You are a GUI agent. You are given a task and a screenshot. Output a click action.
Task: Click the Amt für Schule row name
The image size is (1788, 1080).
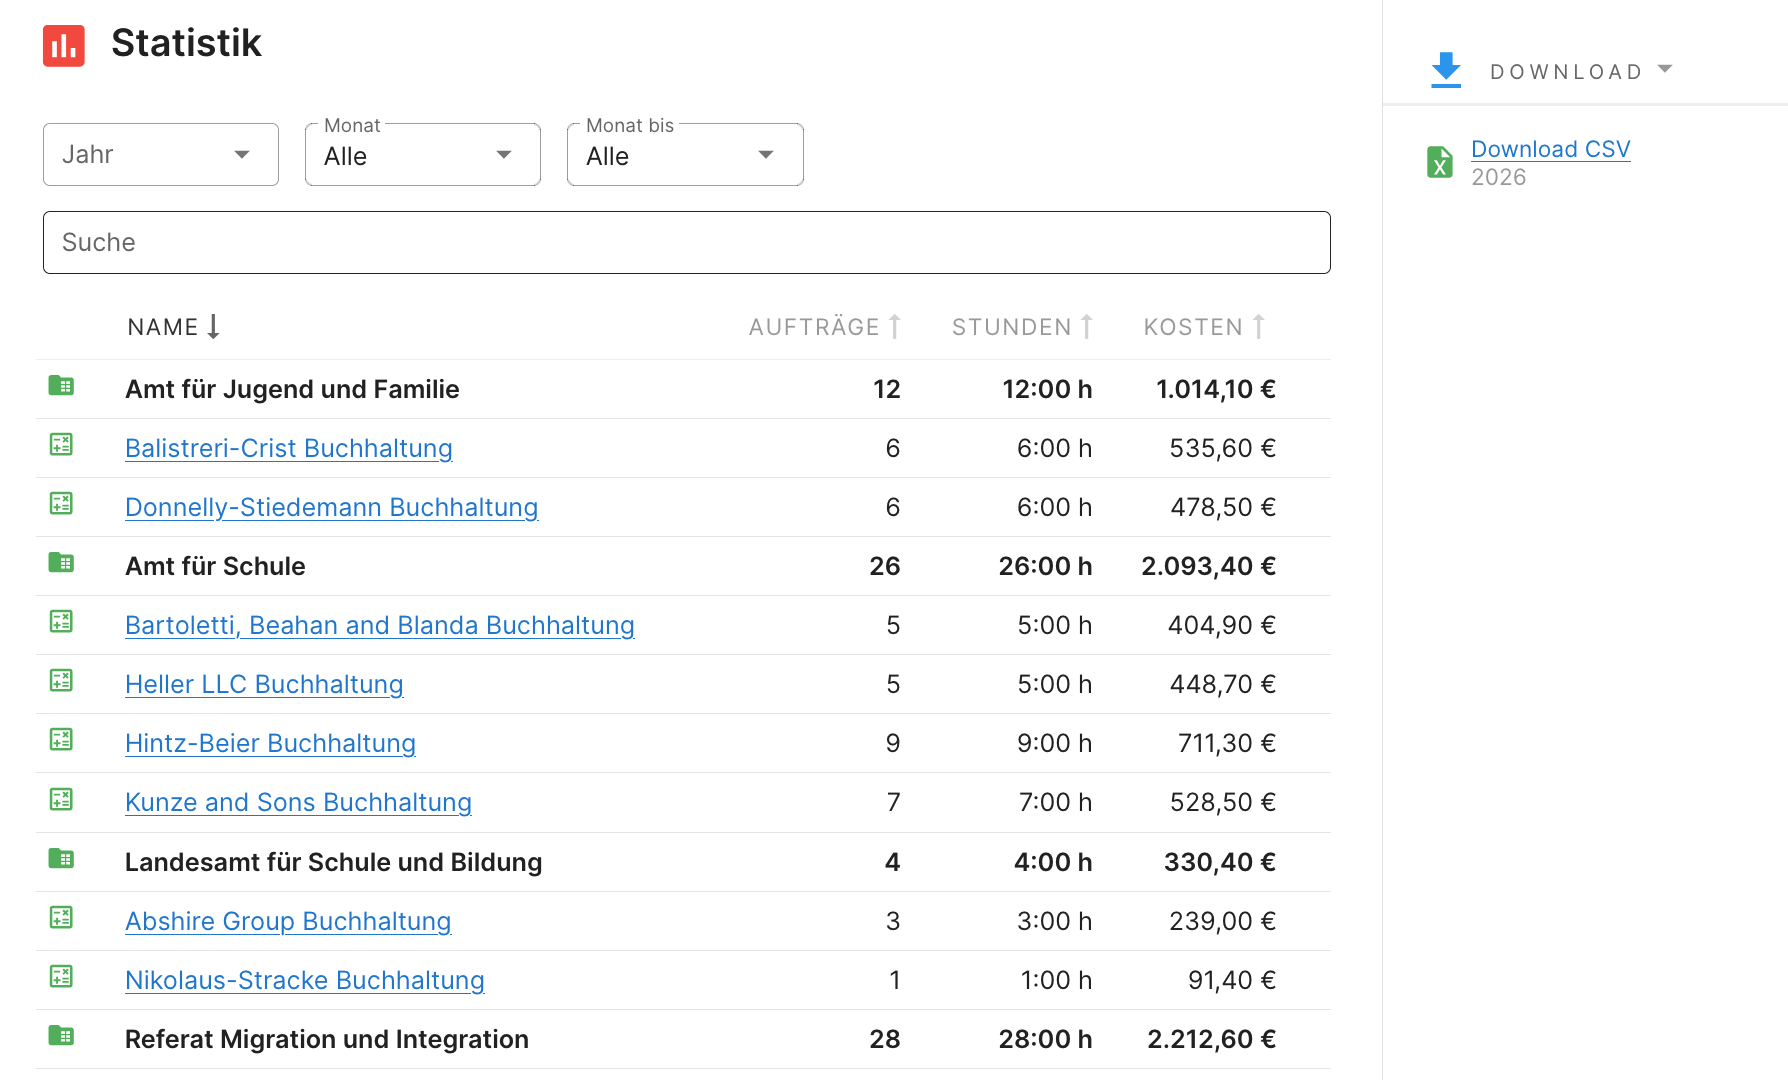(x=215, y=566)
